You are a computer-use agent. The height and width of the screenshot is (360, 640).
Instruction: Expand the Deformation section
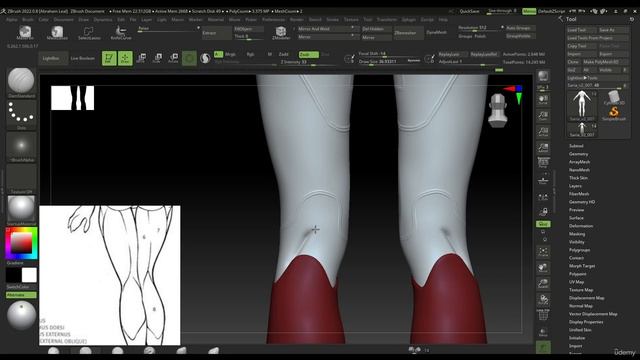coord(581,226)
